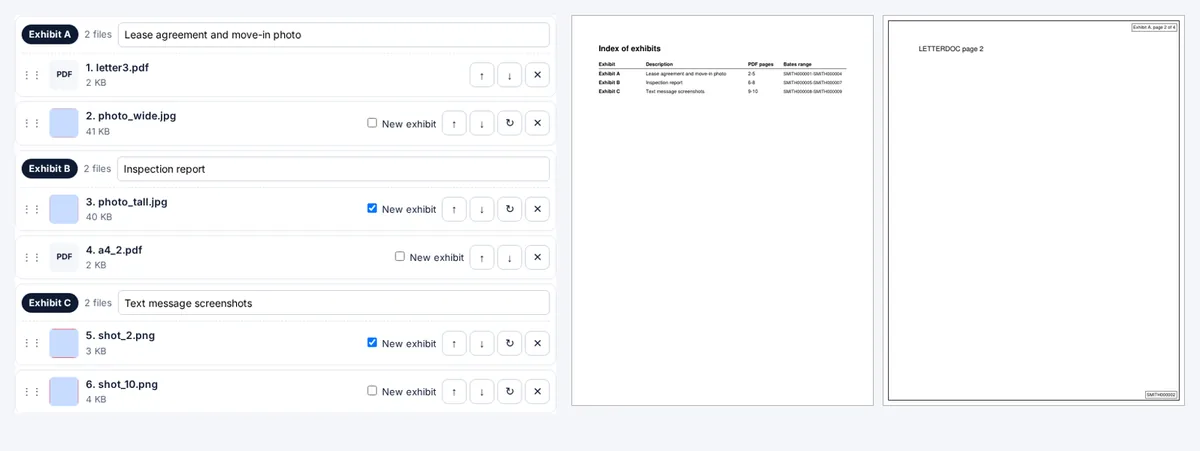Open the shot_2.png thumbnail
The width and height of the screenshot is (1200, 451).
point(64,343)
